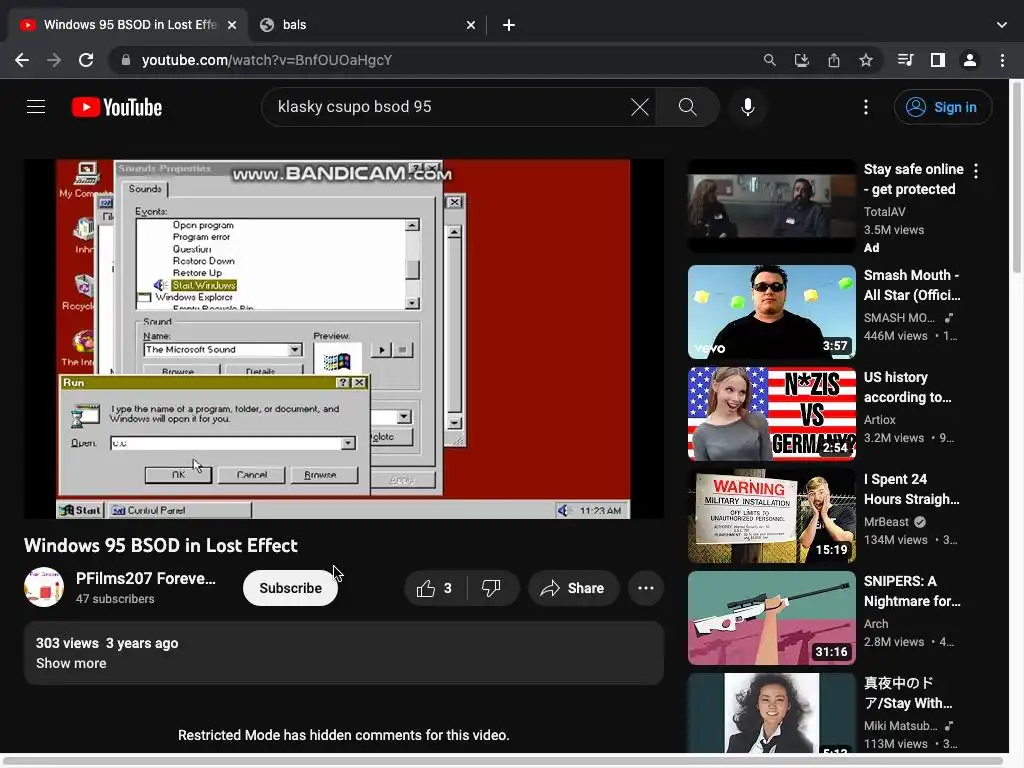1024x768 pixels.
Task: Bookmark this page with the star icon
Action: pos(865,60)
